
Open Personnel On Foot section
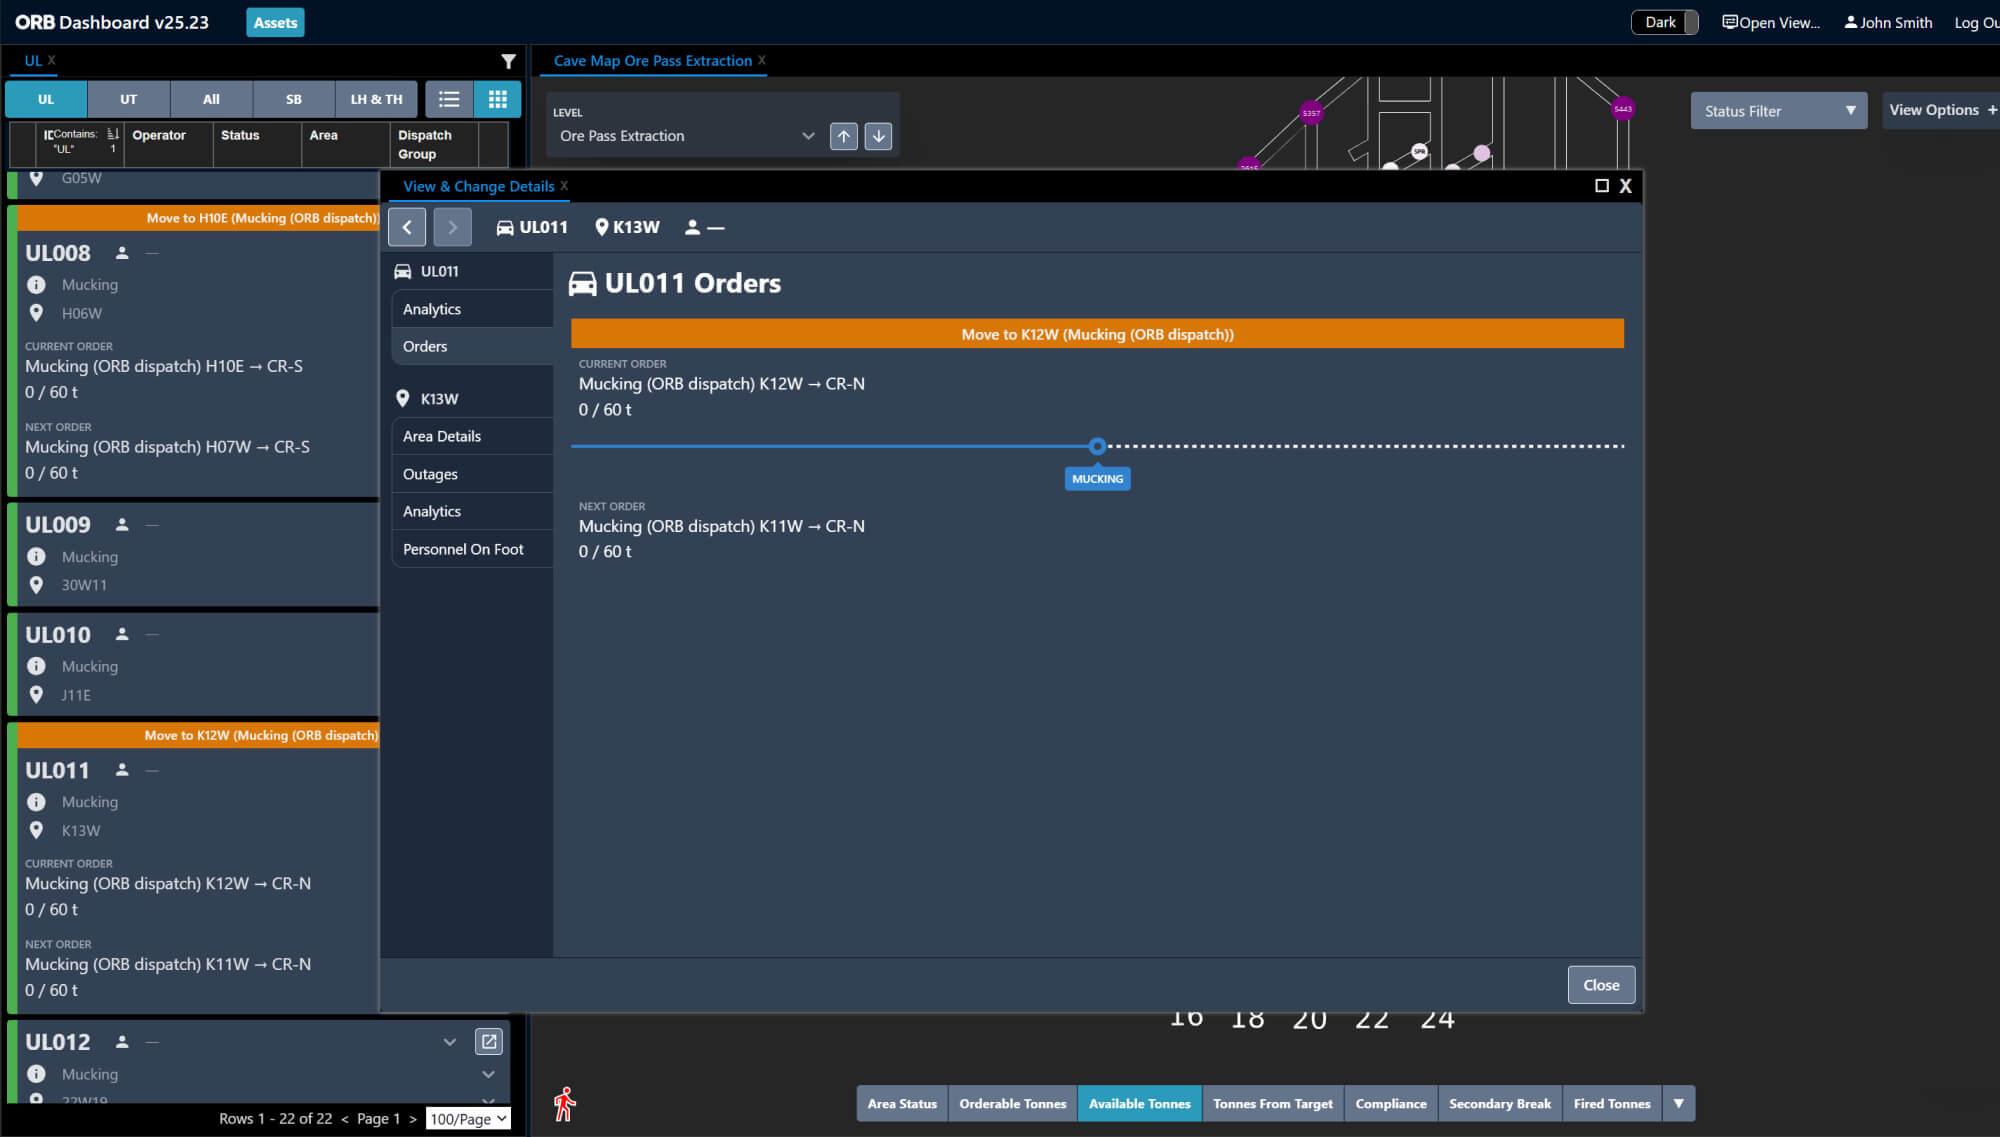[472, 549]
